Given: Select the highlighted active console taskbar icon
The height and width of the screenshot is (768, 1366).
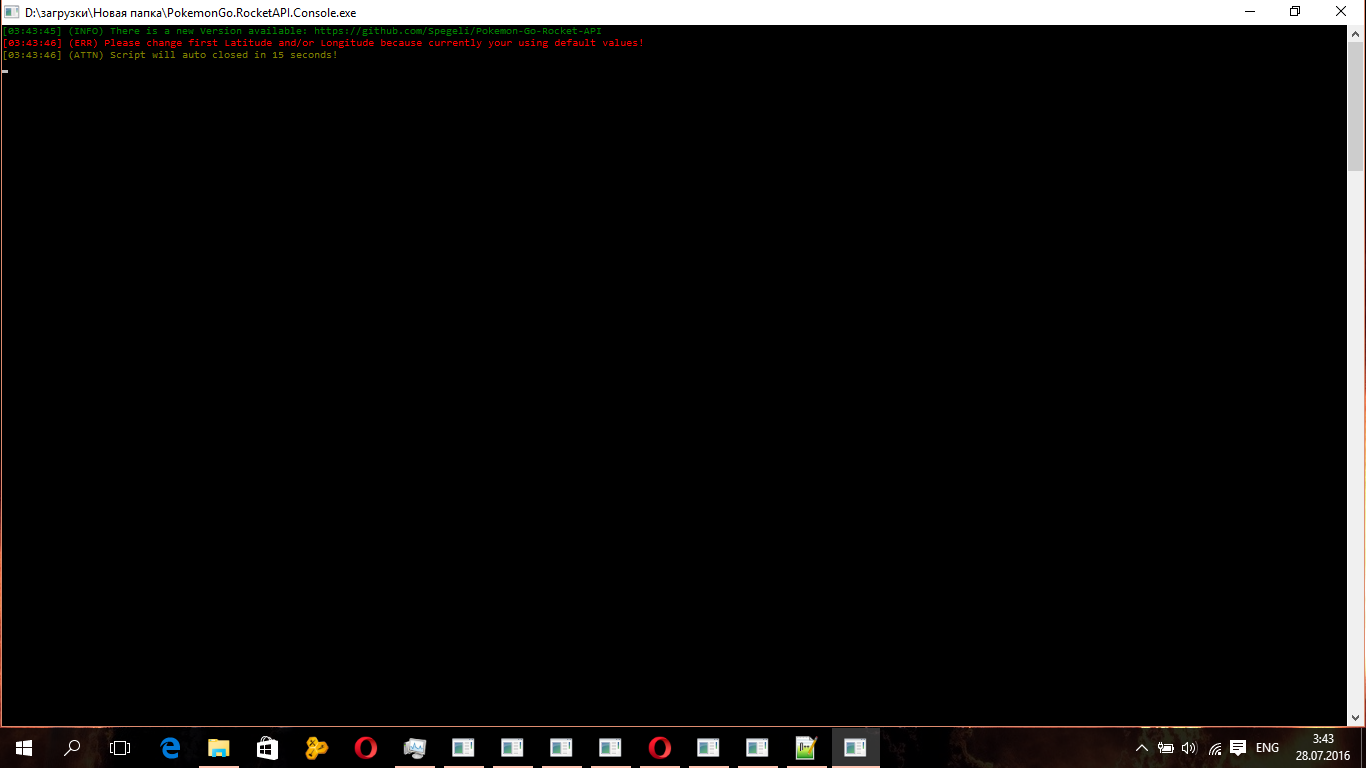Looking at the screenshot, I should 855,747.
